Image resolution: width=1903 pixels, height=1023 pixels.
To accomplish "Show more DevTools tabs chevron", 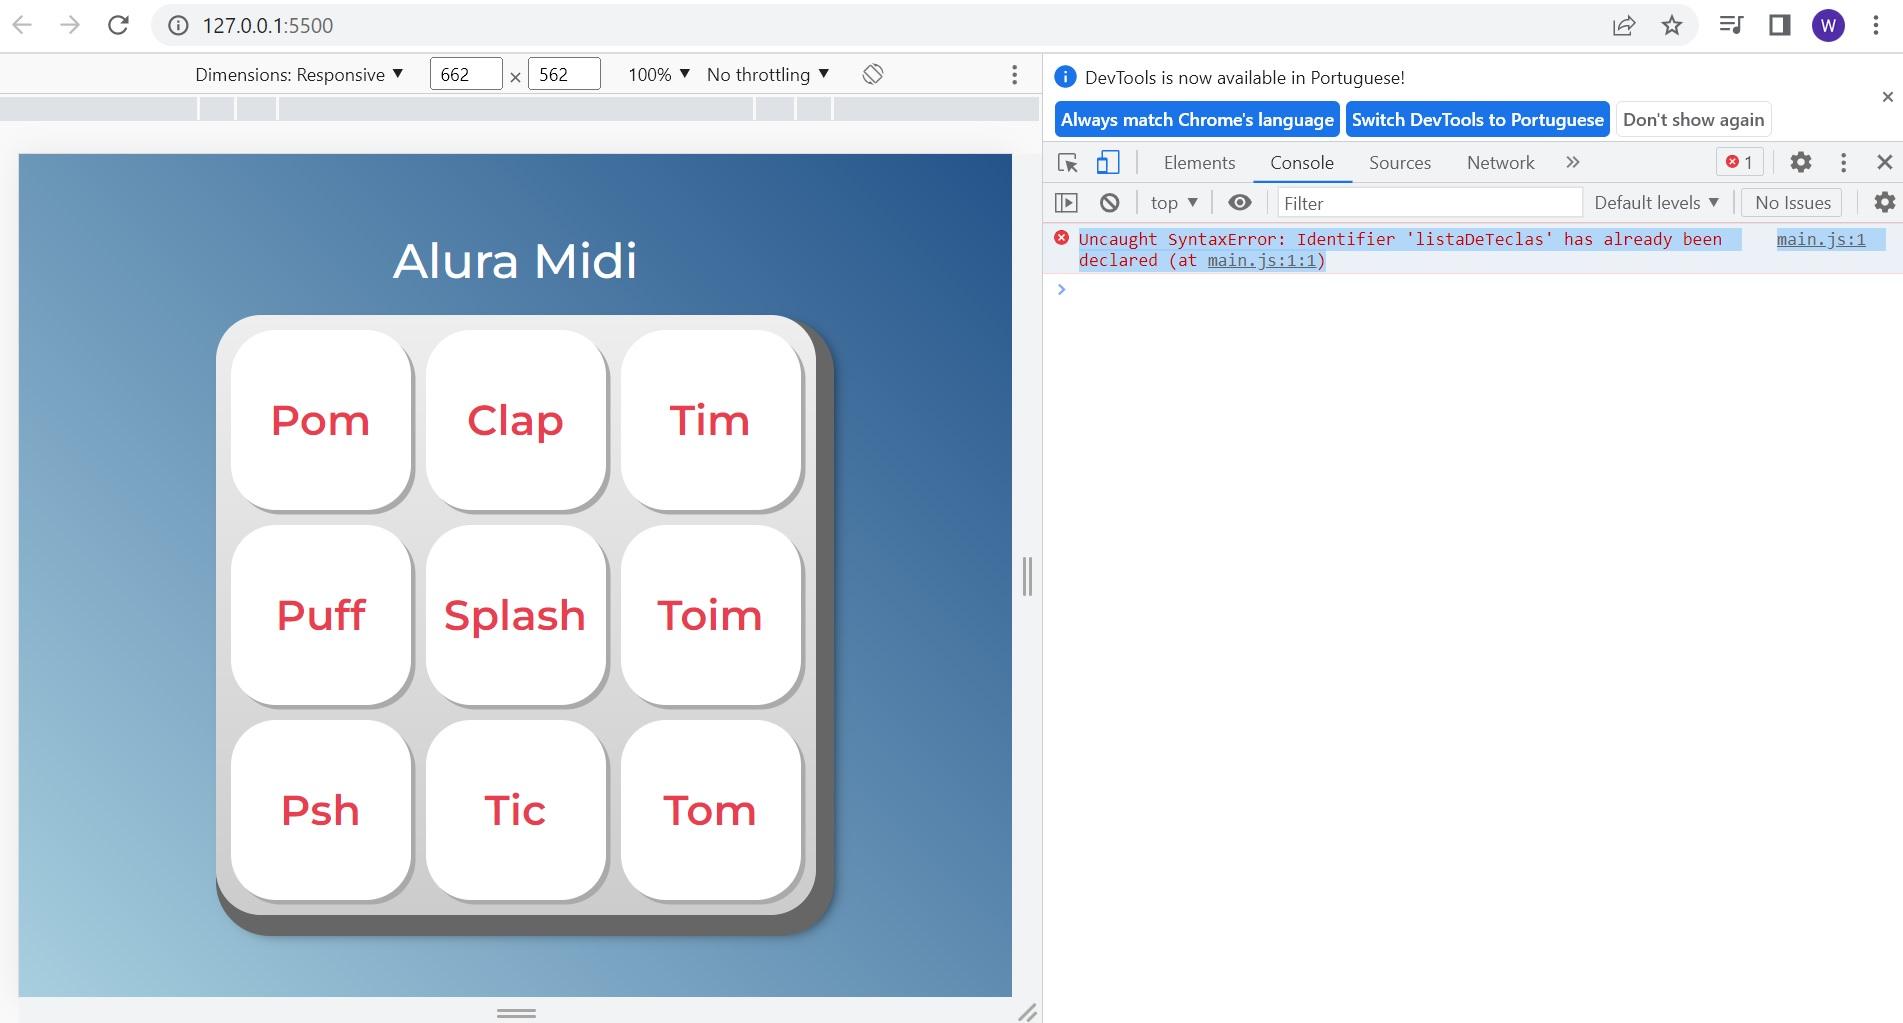I will click(1573, 162).
